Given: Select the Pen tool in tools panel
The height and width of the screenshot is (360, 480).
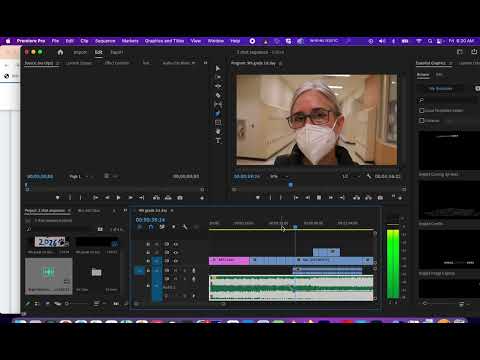Looking at the screenshot, I should (x=218, y=113).
